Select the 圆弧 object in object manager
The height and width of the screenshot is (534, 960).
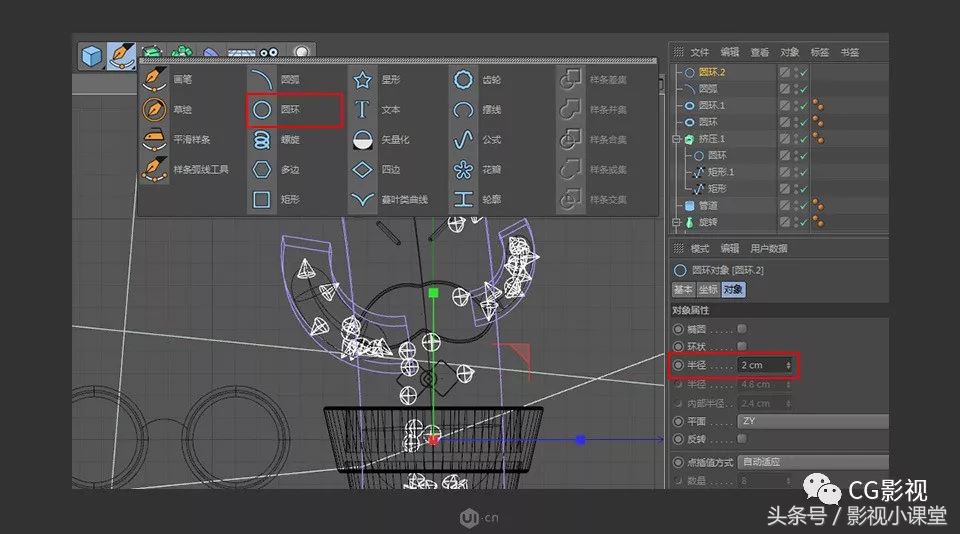pos(708,89)
